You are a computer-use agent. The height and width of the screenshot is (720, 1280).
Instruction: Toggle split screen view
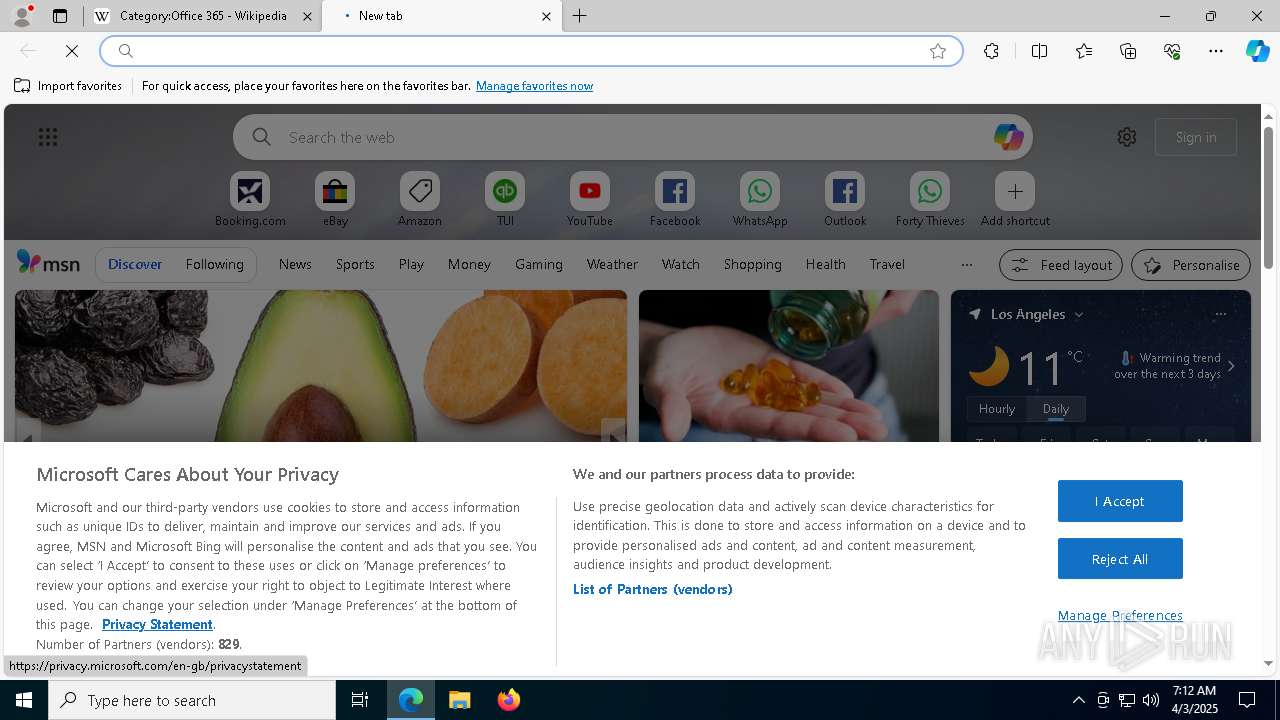(x=1039, y=51)
